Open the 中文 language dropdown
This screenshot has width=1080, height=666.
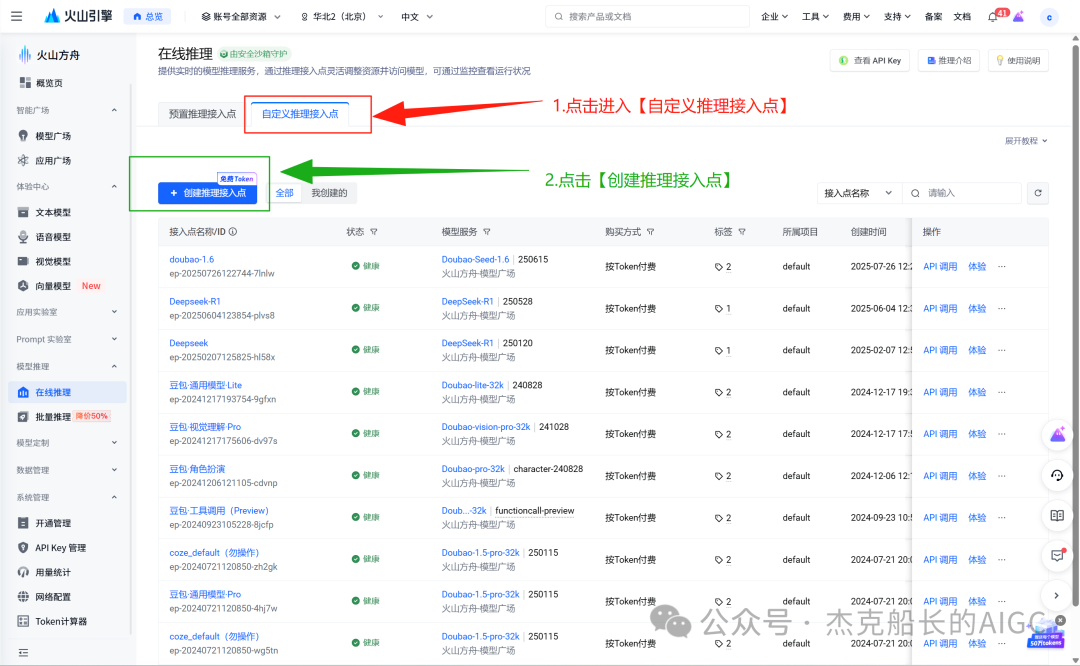click(x=417, y=17)
